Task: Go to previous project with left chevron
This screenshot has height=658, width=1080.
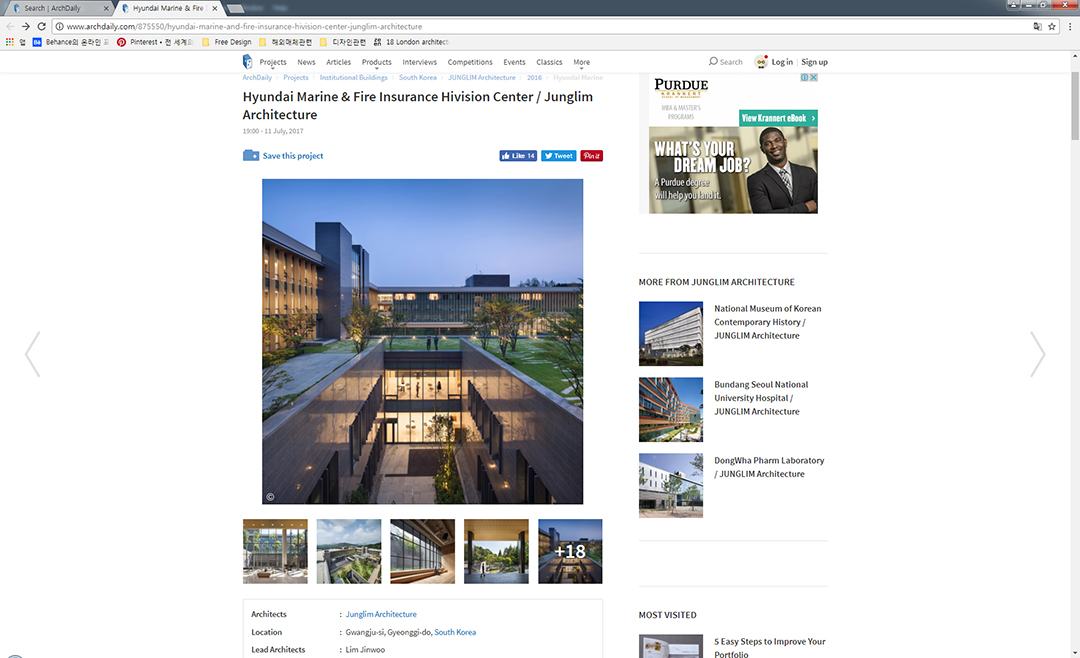Action: pos(32,354)
